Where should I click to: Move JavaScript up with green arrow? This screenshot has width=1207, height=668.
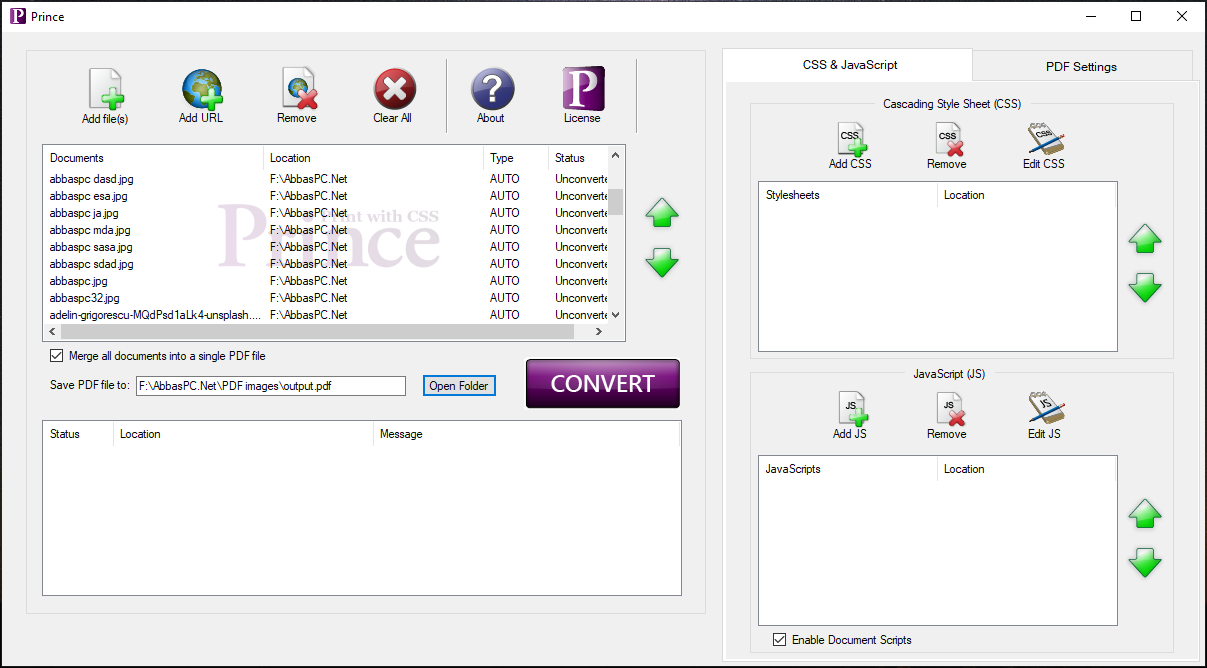pyautogui.click(x=1145, y=514)
